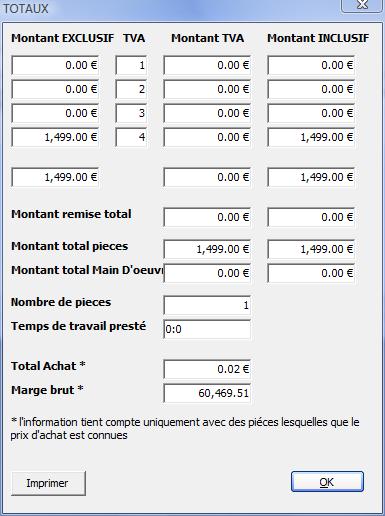Image resolution: width=385 pixels, height=516 pixels.
Task: Click the Montant INCLUSIF grand total field
Action: tap(311, 177)
